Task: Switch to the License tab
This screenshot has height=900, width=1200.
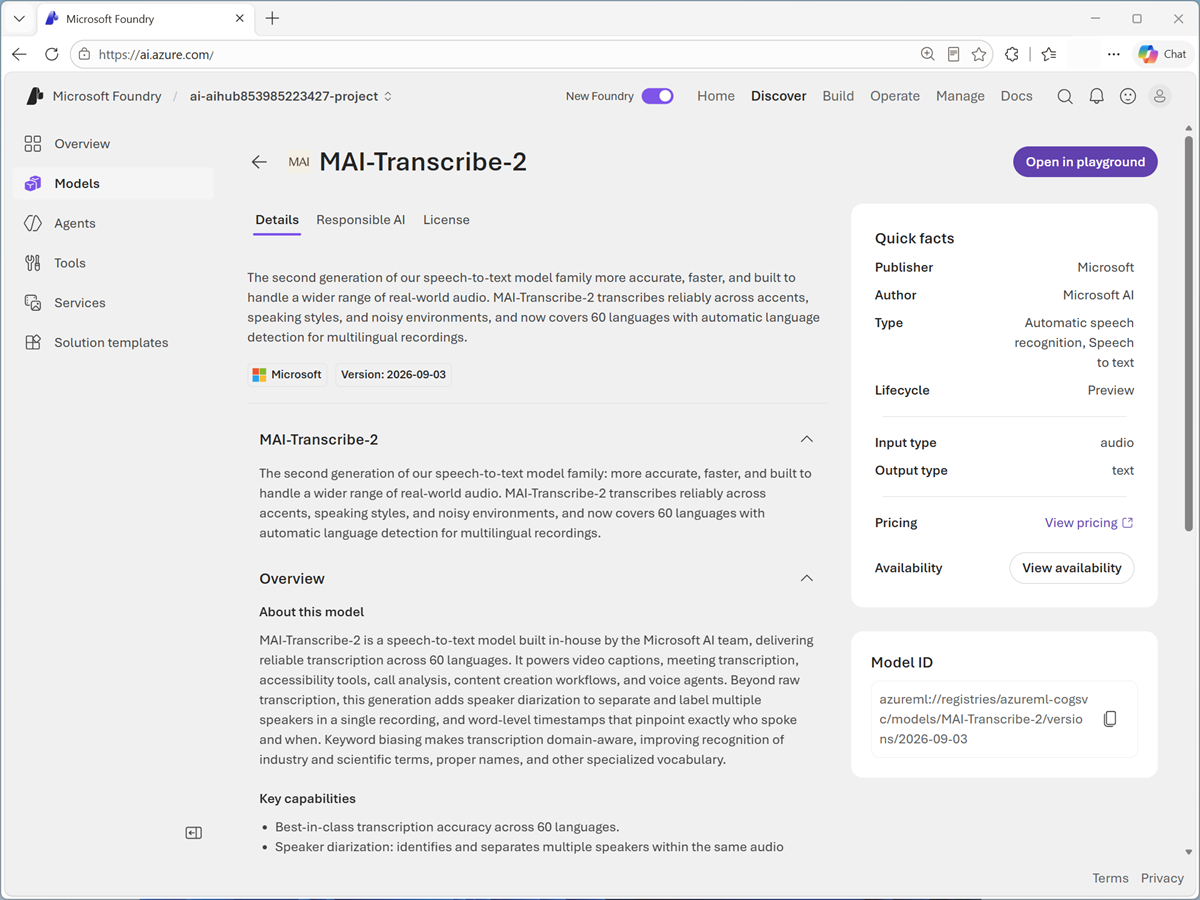Action: (446, 220)
